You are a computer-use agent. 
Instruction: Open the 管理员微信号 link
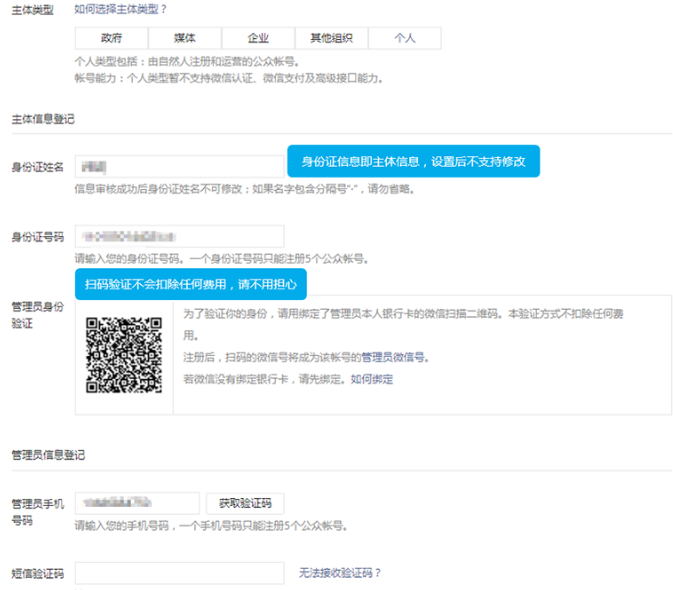[393, 357]
